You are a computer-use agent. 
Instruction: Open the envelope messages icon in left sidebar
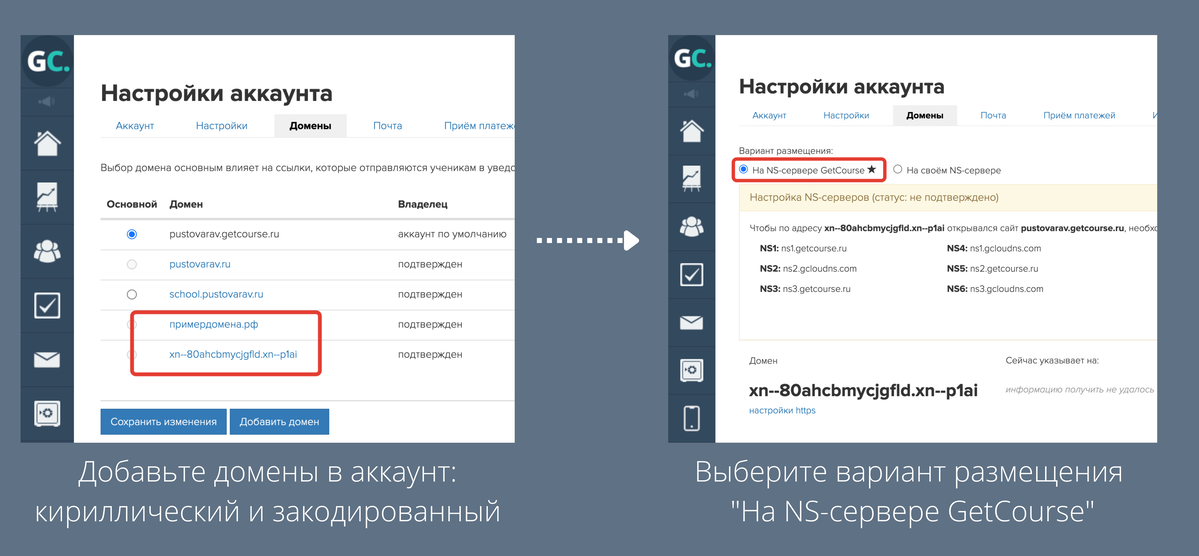(47, 359)
